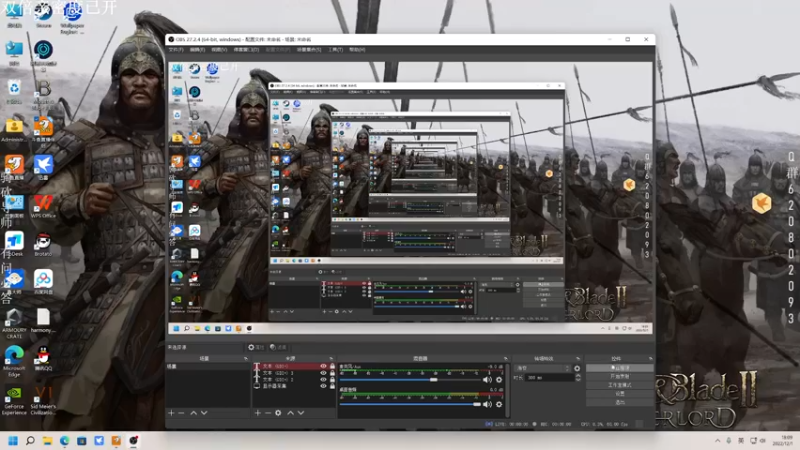Click 退出 exit button in controls
The image size is (800, 450).
click(619, 402)
